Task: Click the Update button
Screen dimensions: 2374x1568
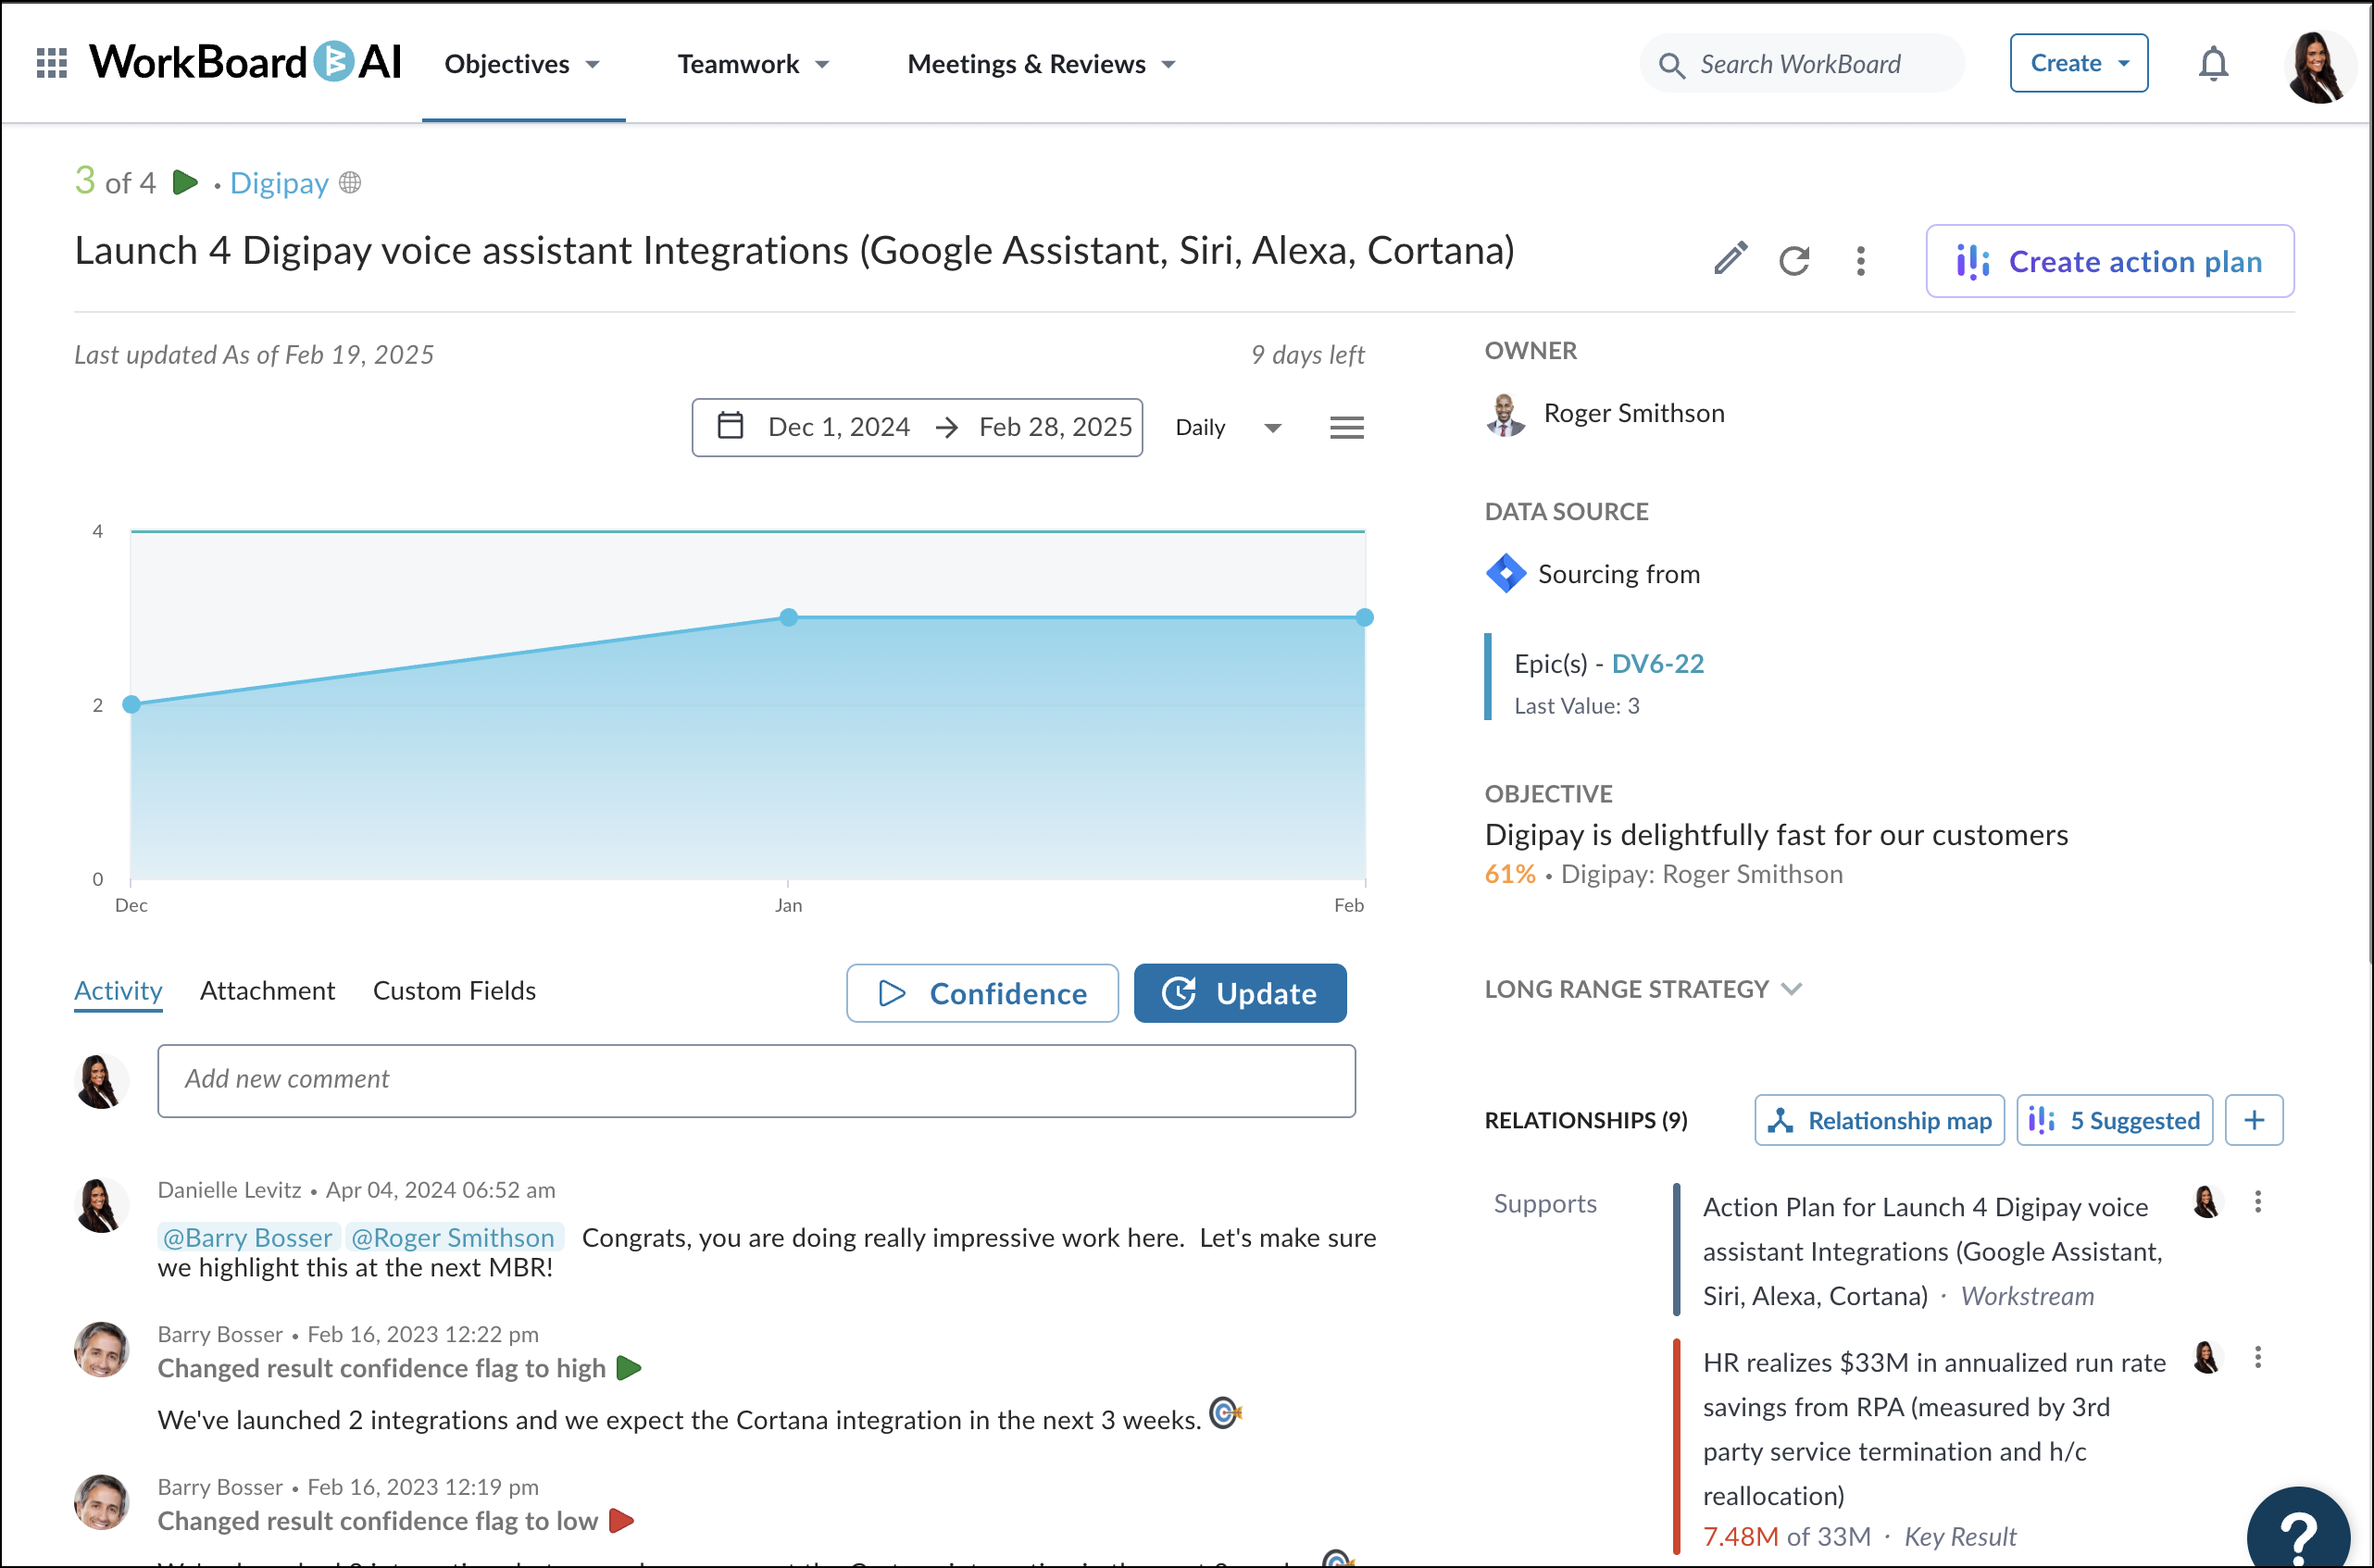Action: tap(1239, 993)
